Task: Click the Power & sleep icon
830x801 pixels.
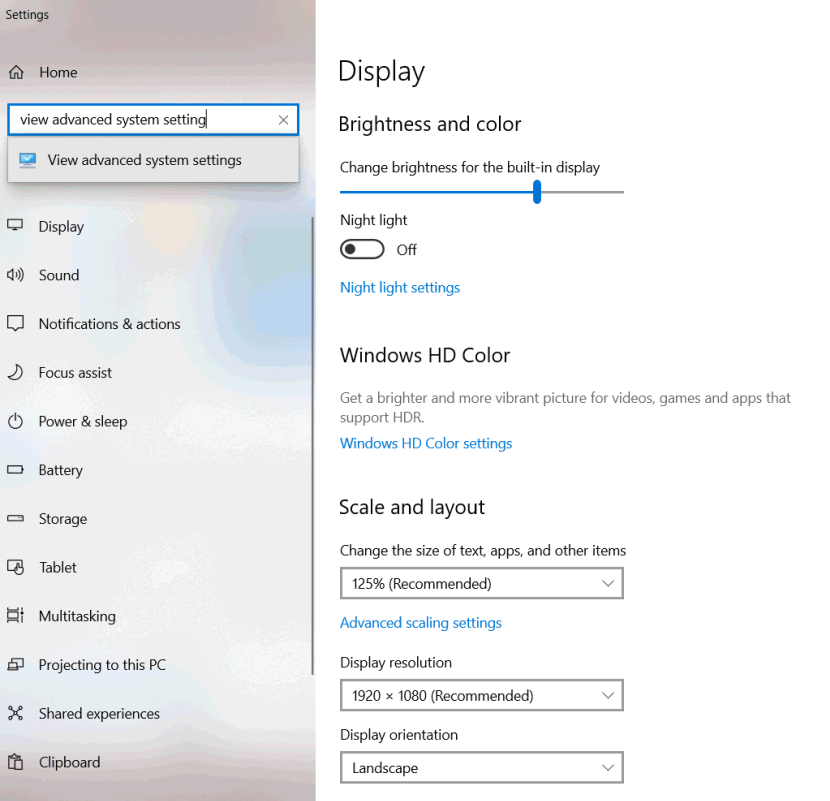Action: point(16,421)
